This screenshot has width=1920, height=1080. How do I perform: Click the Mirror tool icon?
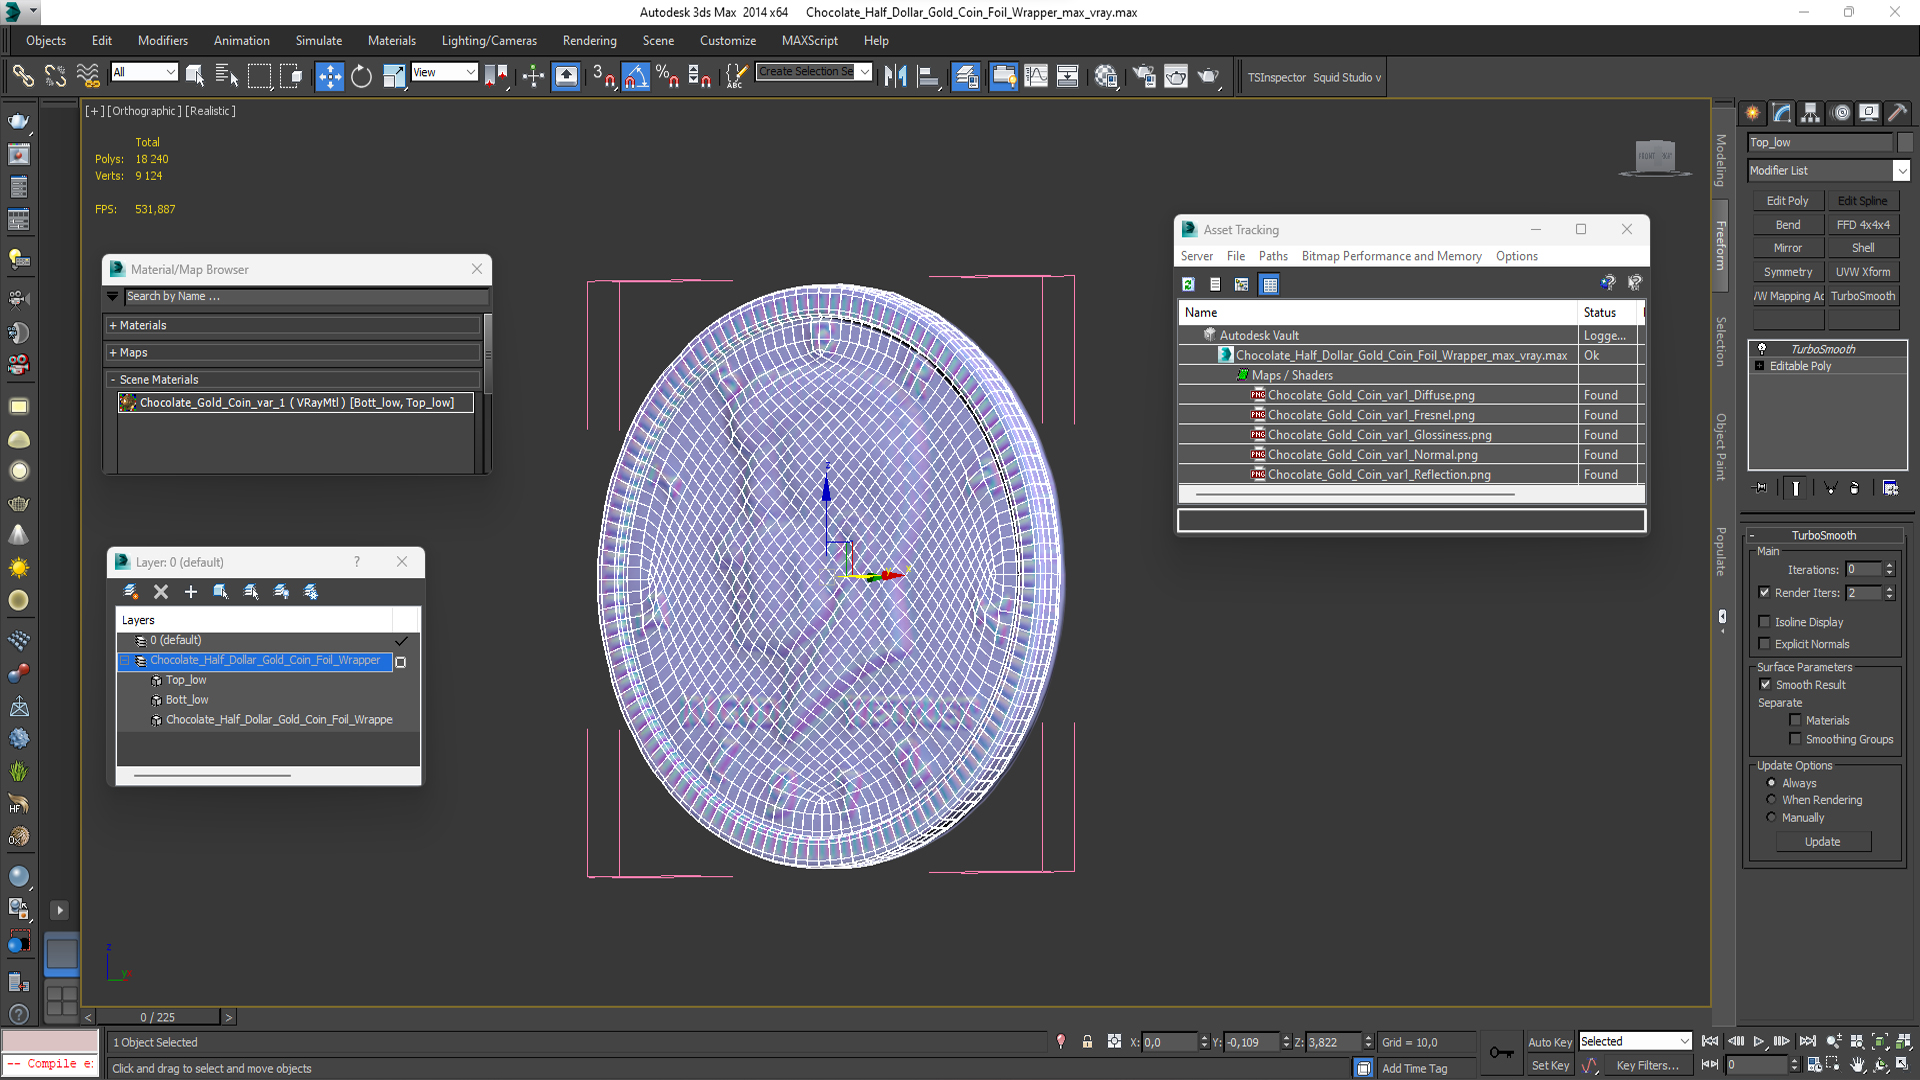coord(896,76)
